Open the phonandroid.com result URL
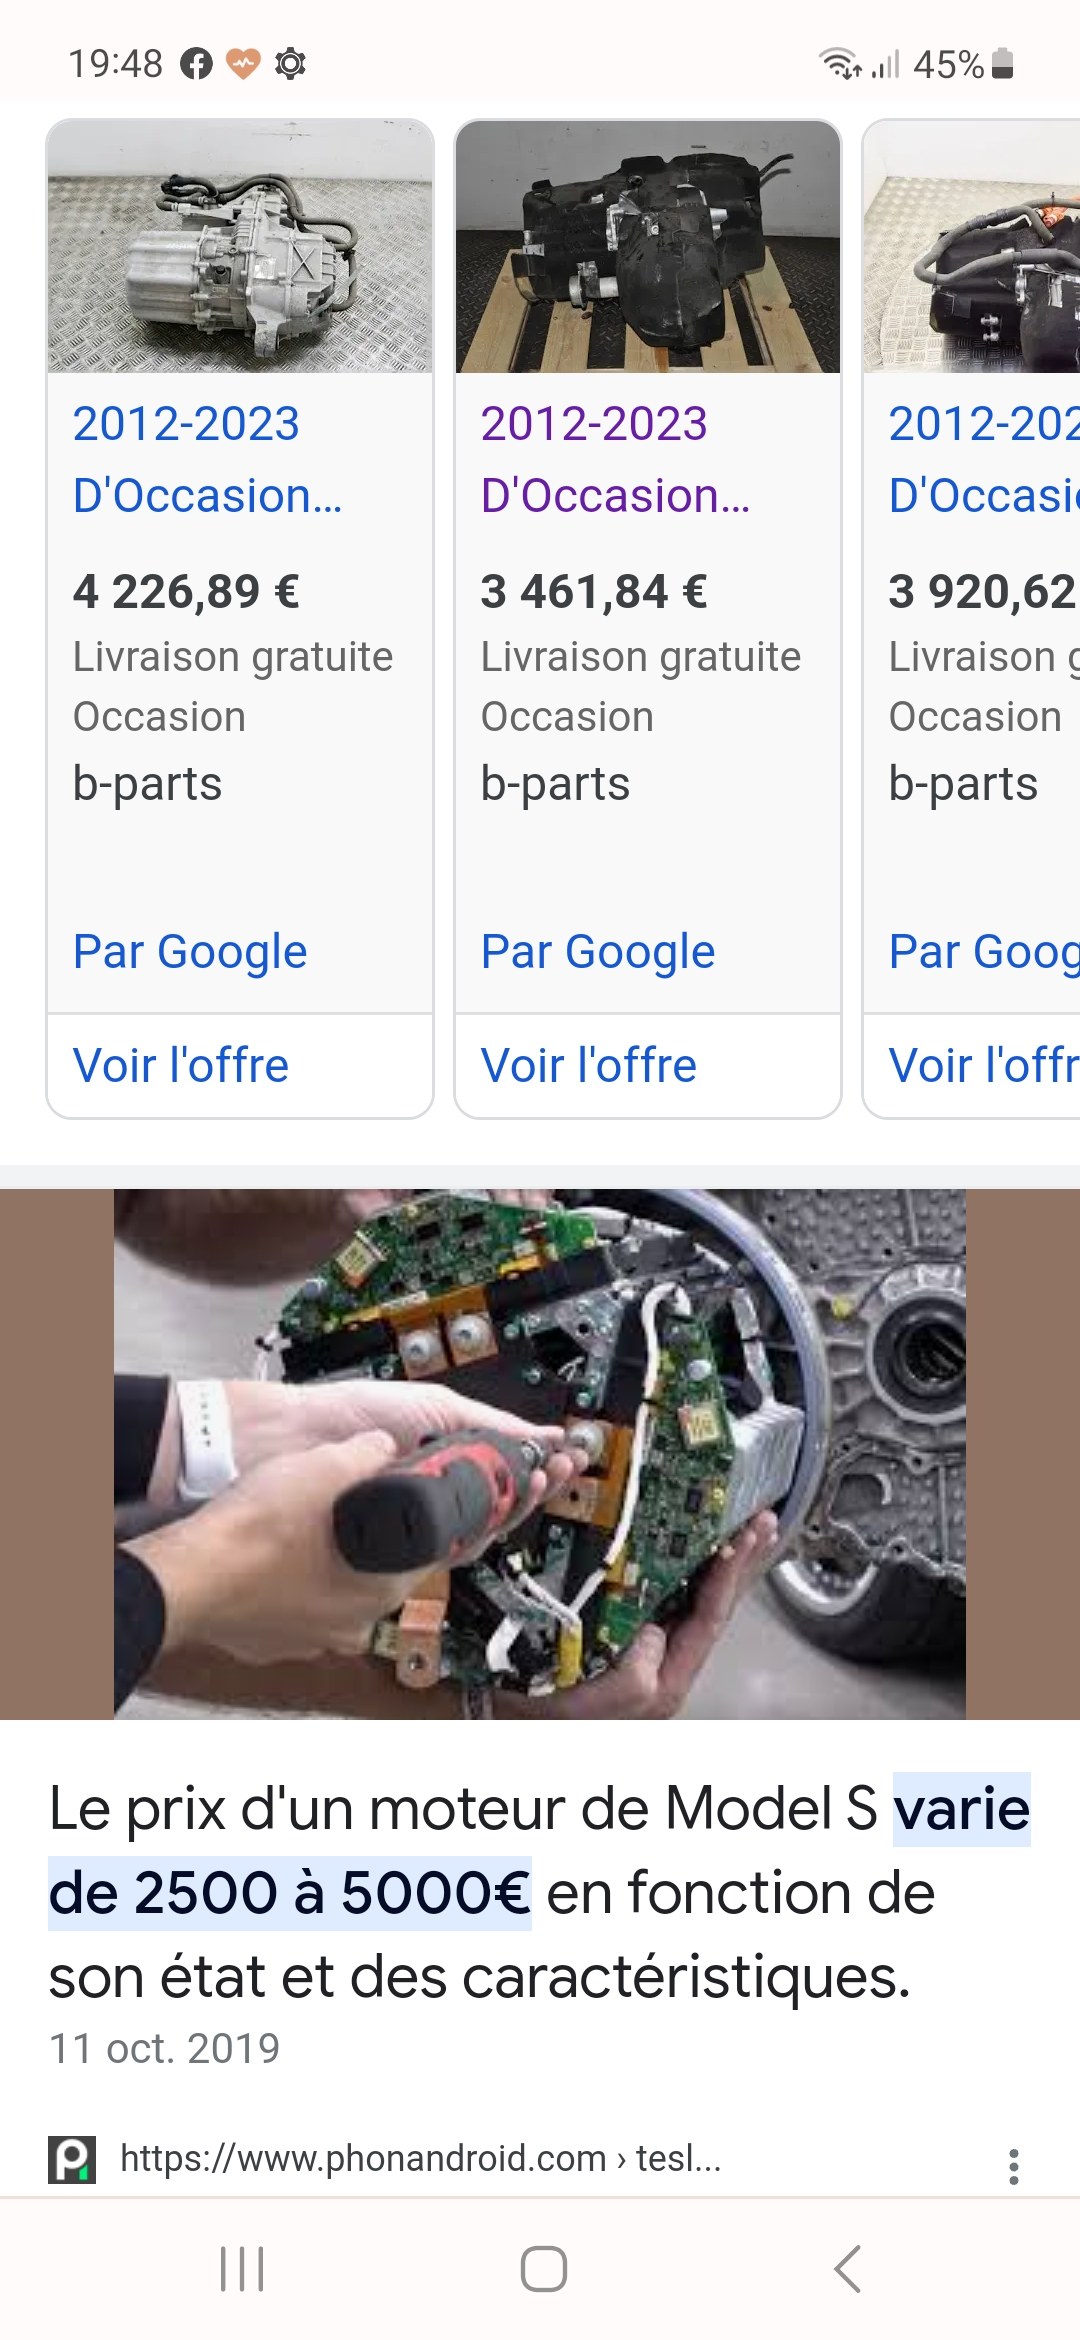1080x2340 pixels. point(420,2159)
